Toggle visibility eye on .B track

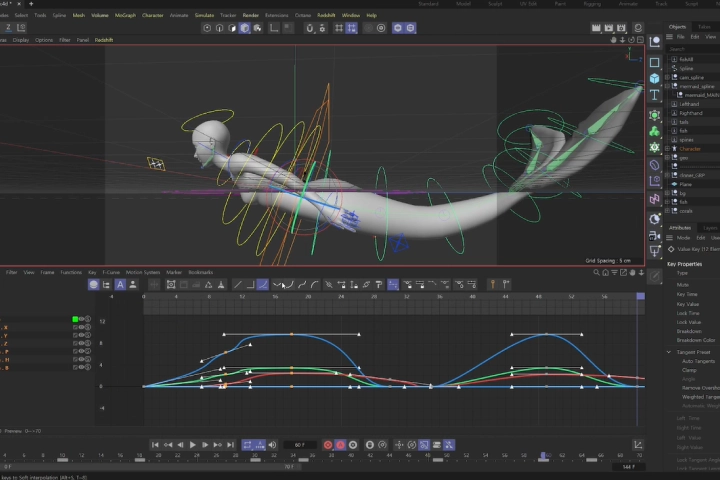[81, 367]
